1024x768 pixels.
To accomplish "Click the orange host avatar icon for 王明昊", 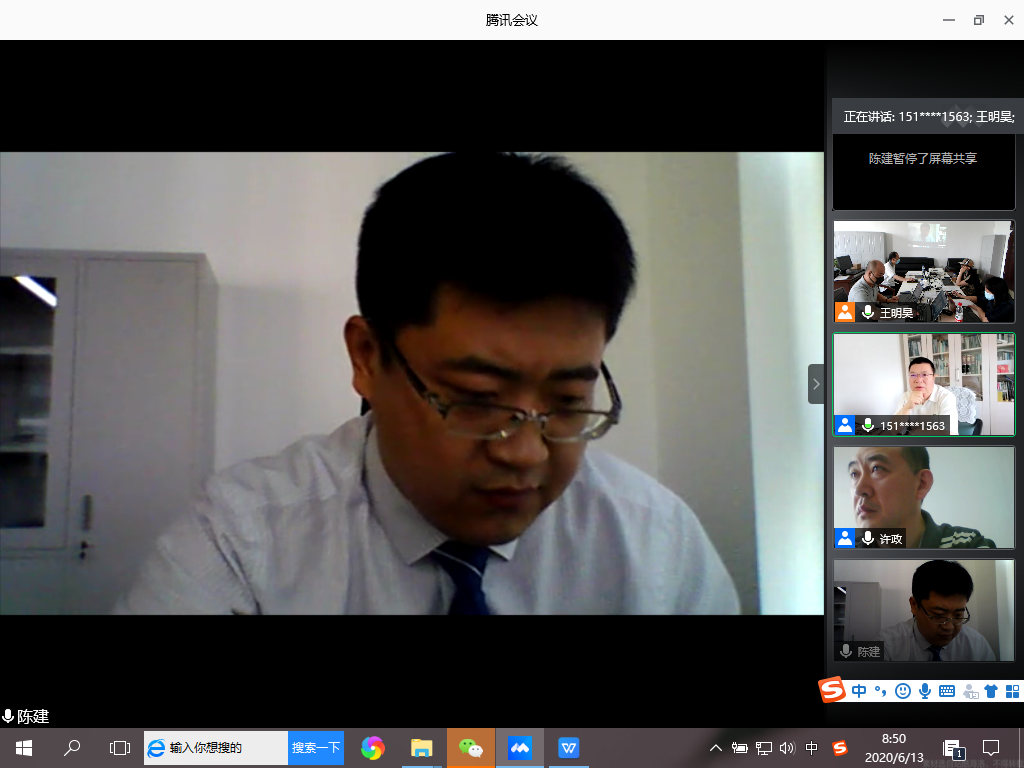I will point(845,313).
